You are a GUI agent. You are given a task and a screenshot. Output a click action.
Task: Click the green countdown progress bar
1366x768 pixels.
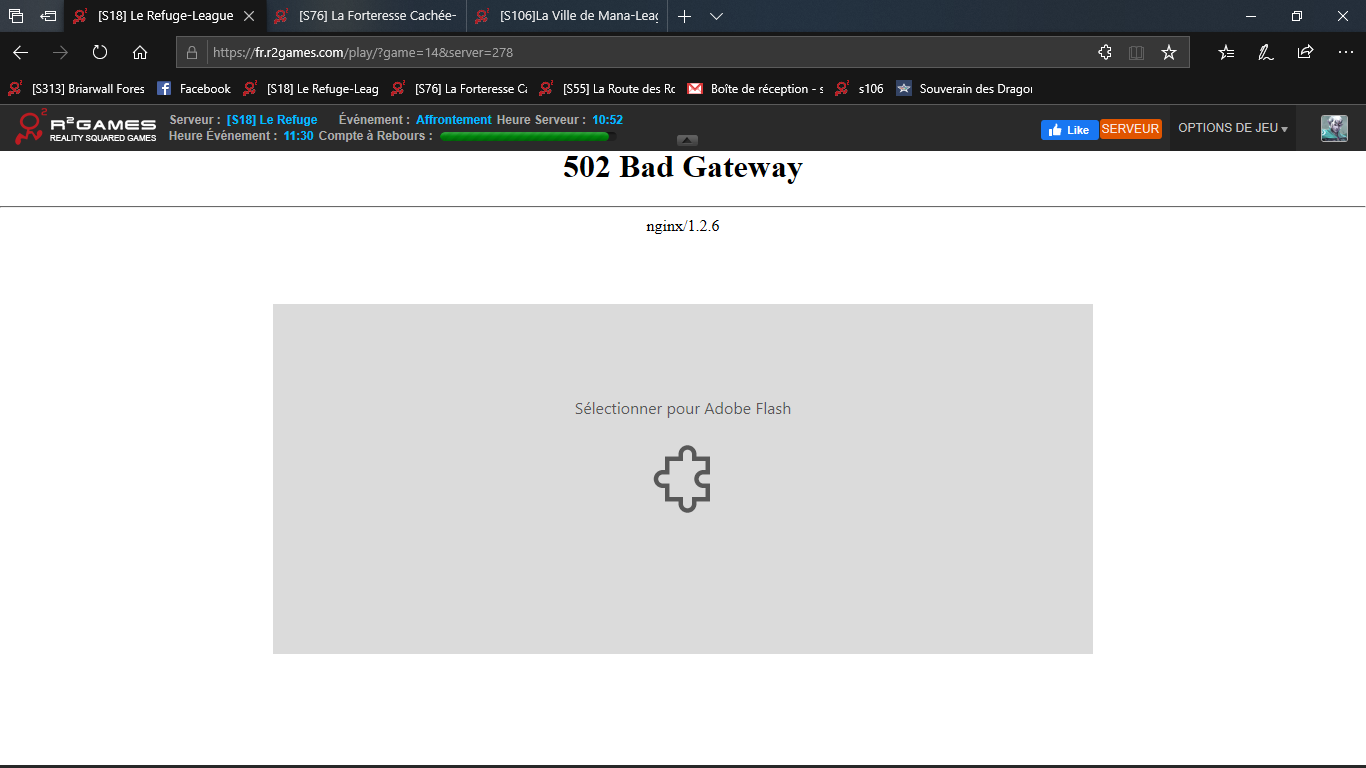(526, 136)
